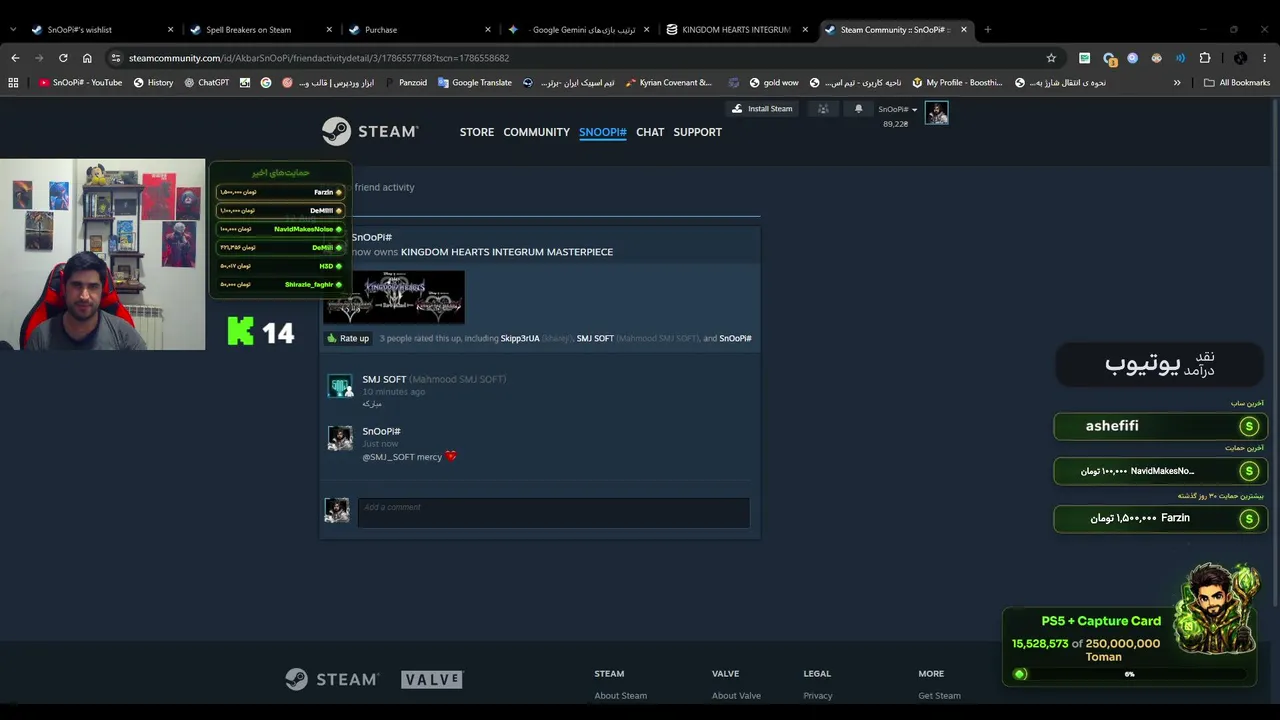Close the SnOoPi#'s wishlist tab
1280x720 pixels.
coord(170,30)
